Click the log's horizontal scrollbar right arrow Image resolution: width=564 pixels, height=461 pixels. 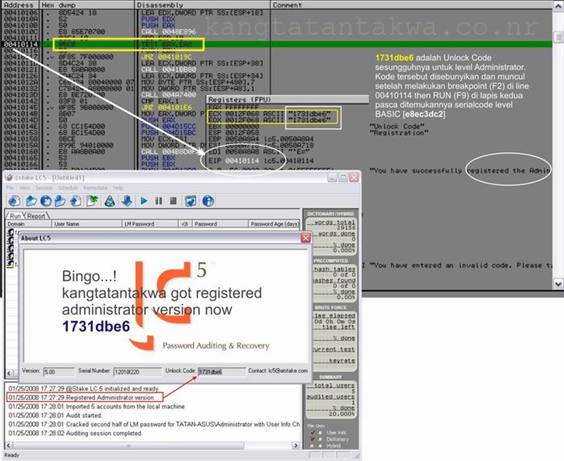[x=296, y=446]
